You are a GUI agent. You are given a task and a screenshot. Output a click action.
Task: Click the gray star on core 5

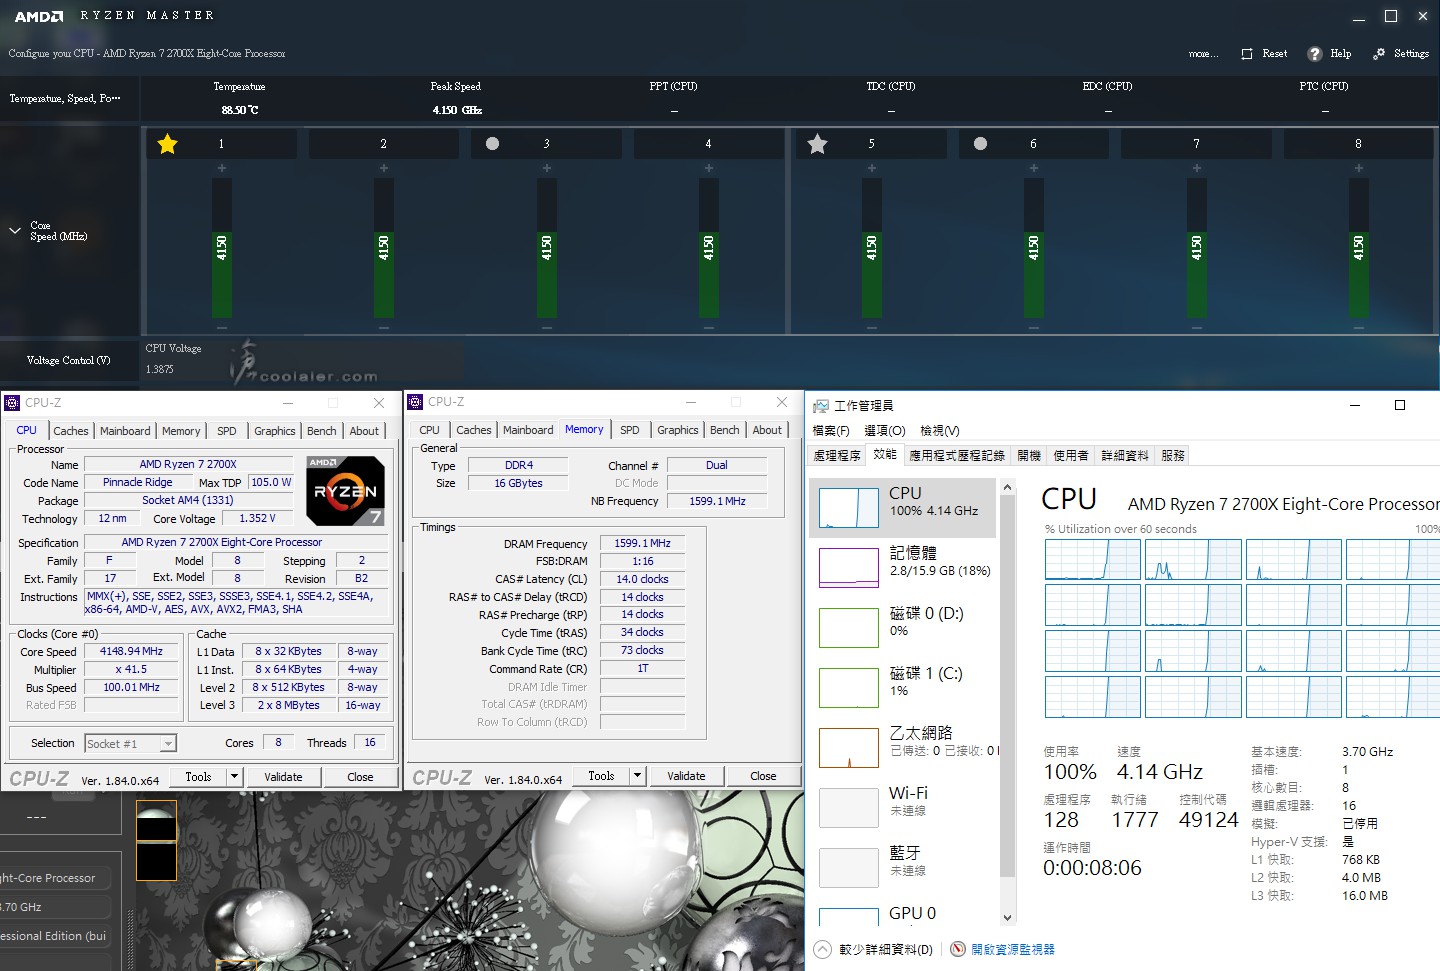tap(817, 144)
